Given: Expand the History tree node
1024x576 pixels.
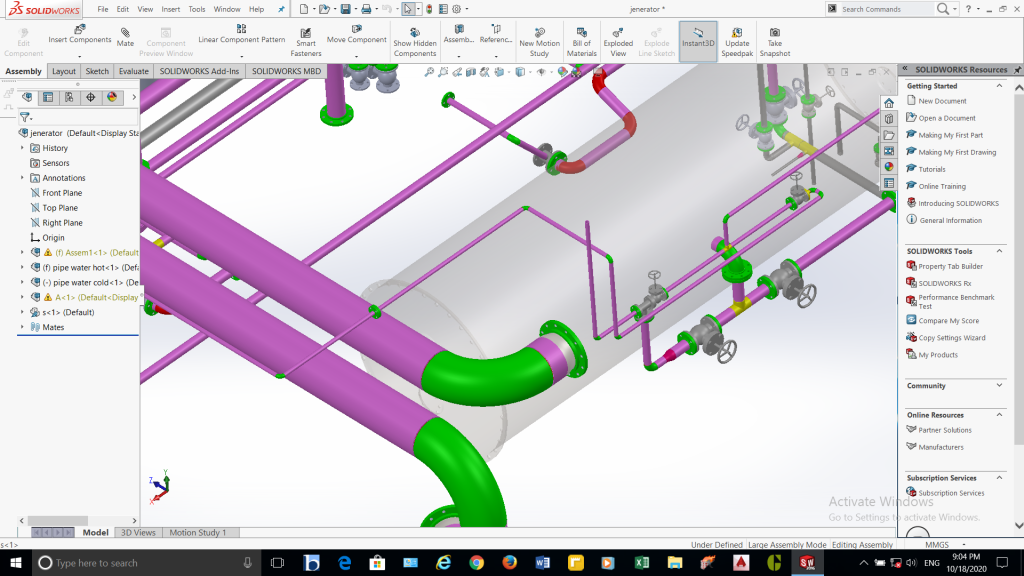Looking at the screenshot, I should pyautogui.click(x=22, y=148).
